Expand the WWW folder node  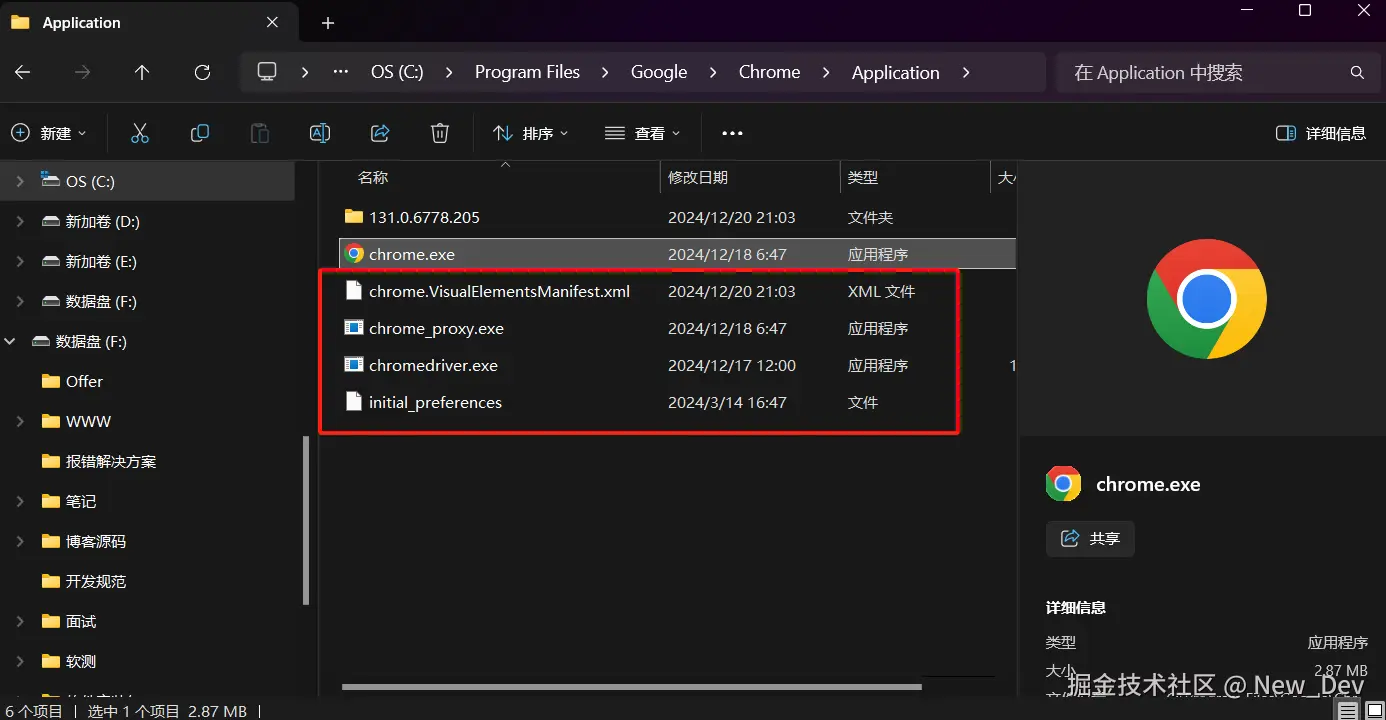(x=20, y=421)
